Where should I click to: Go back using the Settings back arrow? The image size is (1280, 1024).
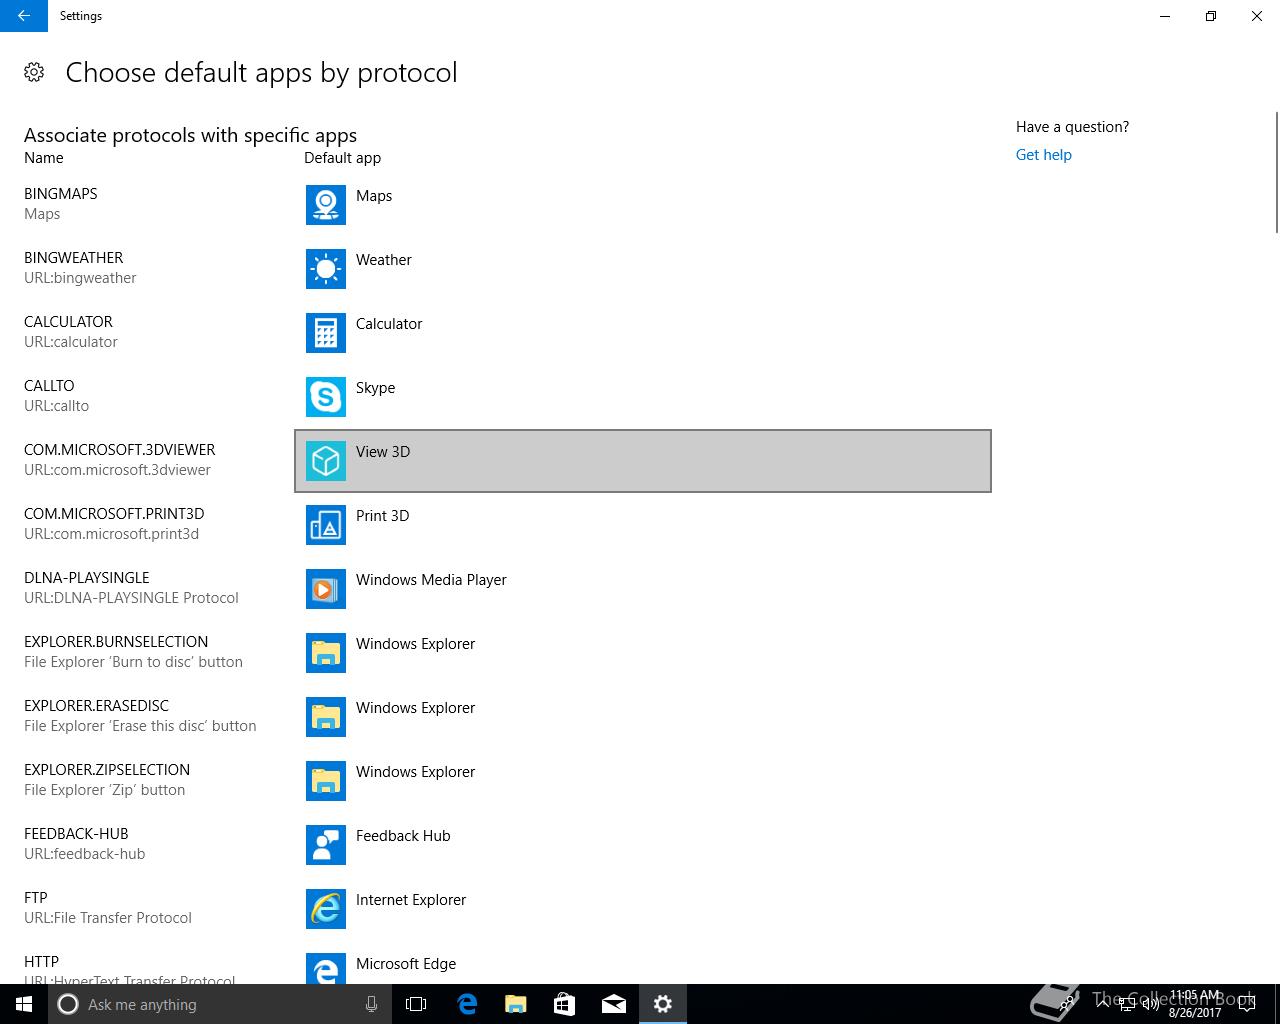[24, 16]
